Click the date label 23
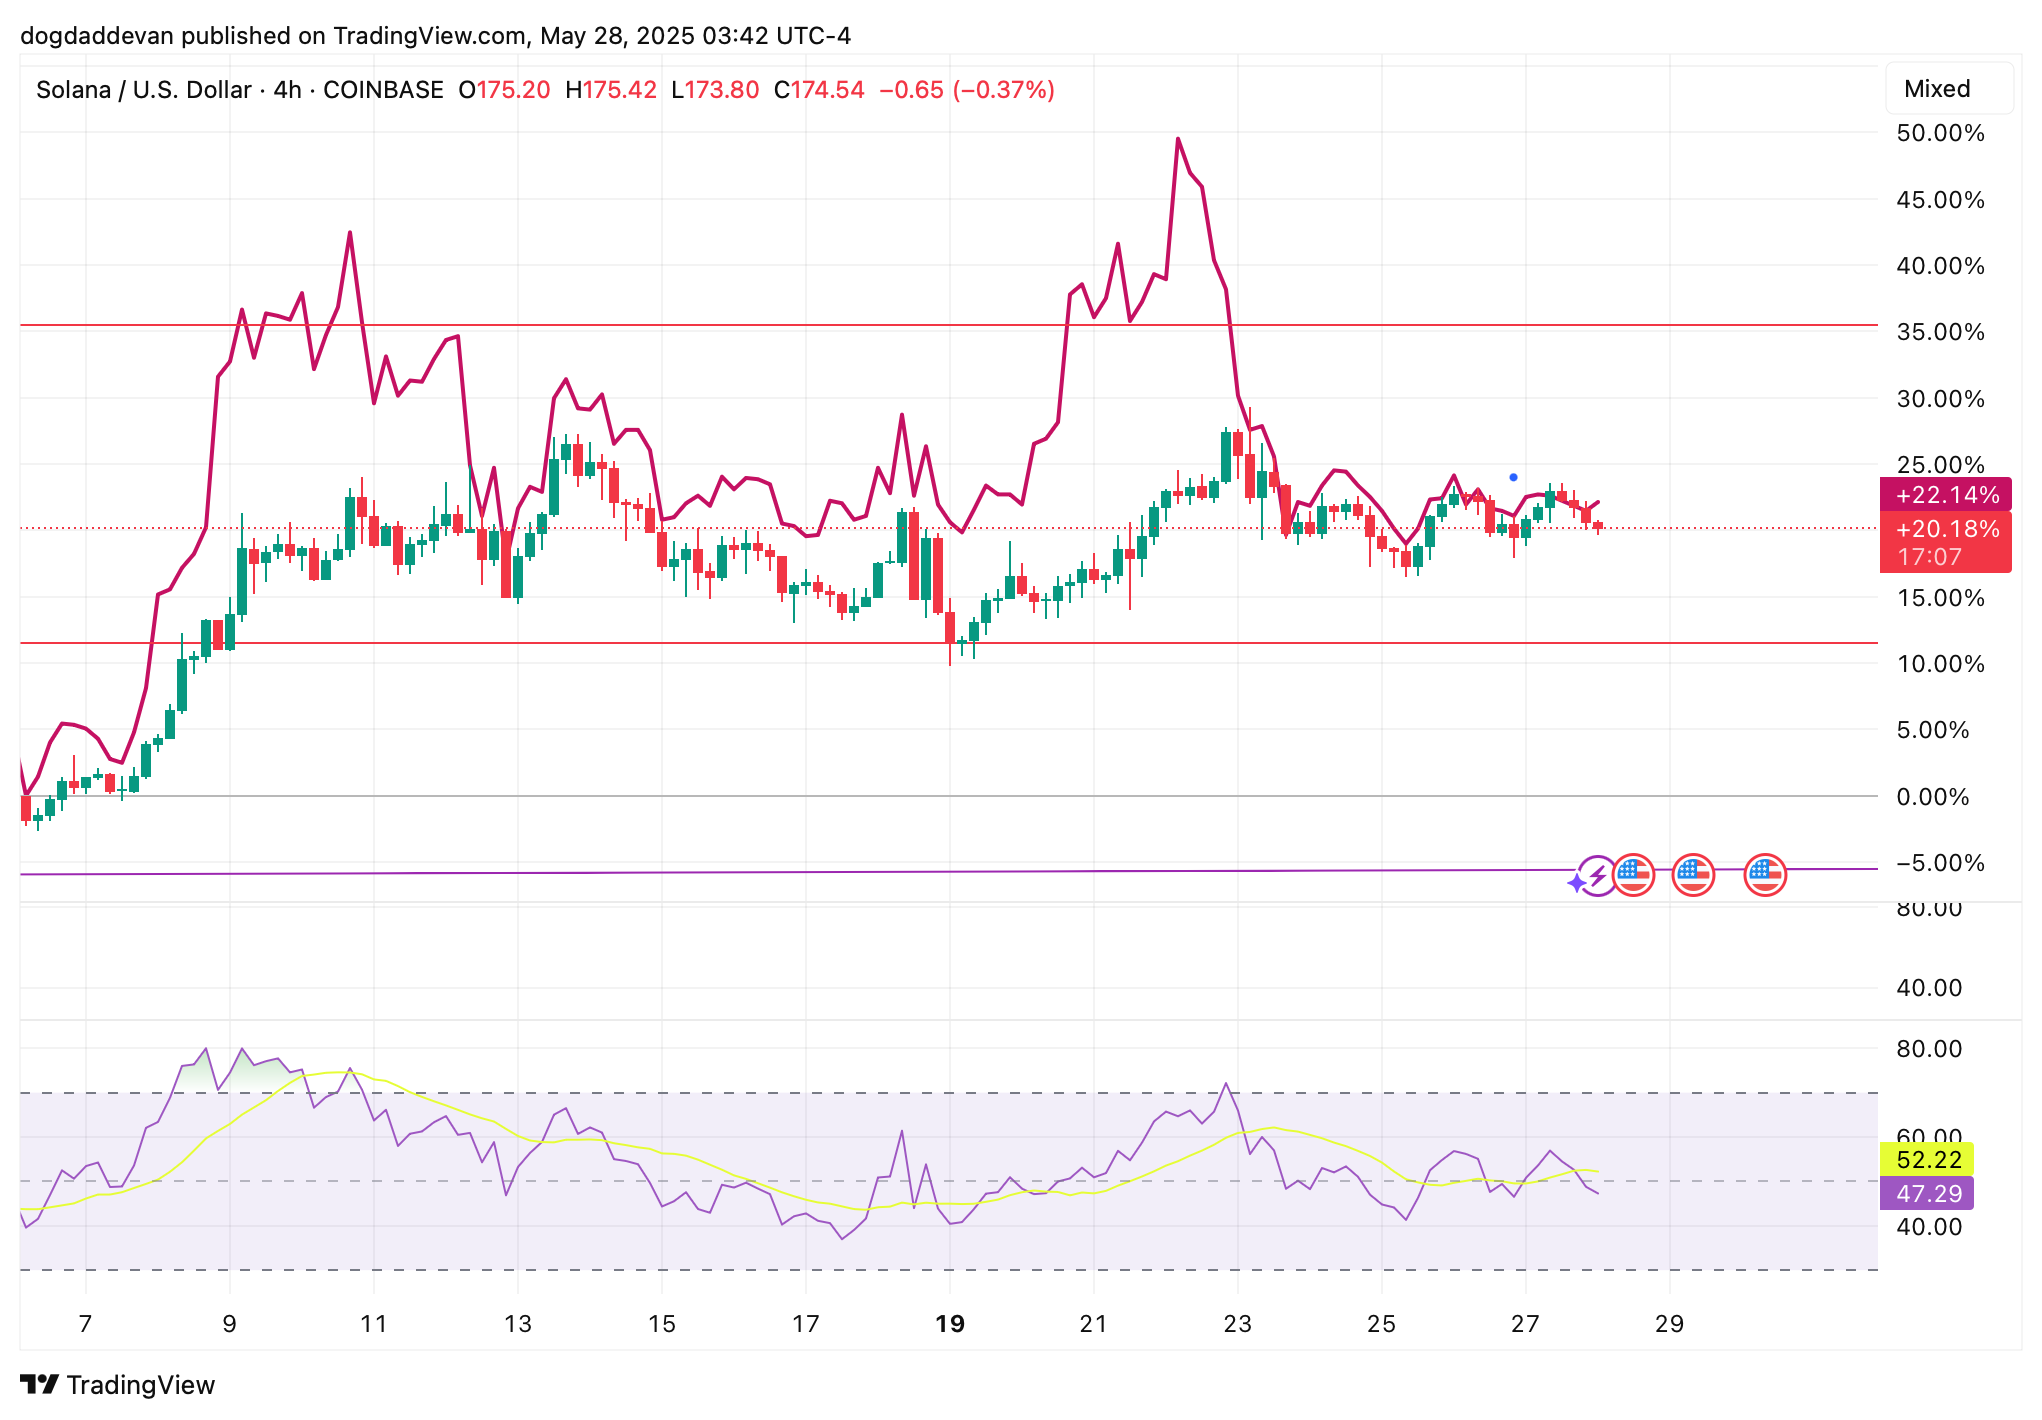 click(1237, 1324)
